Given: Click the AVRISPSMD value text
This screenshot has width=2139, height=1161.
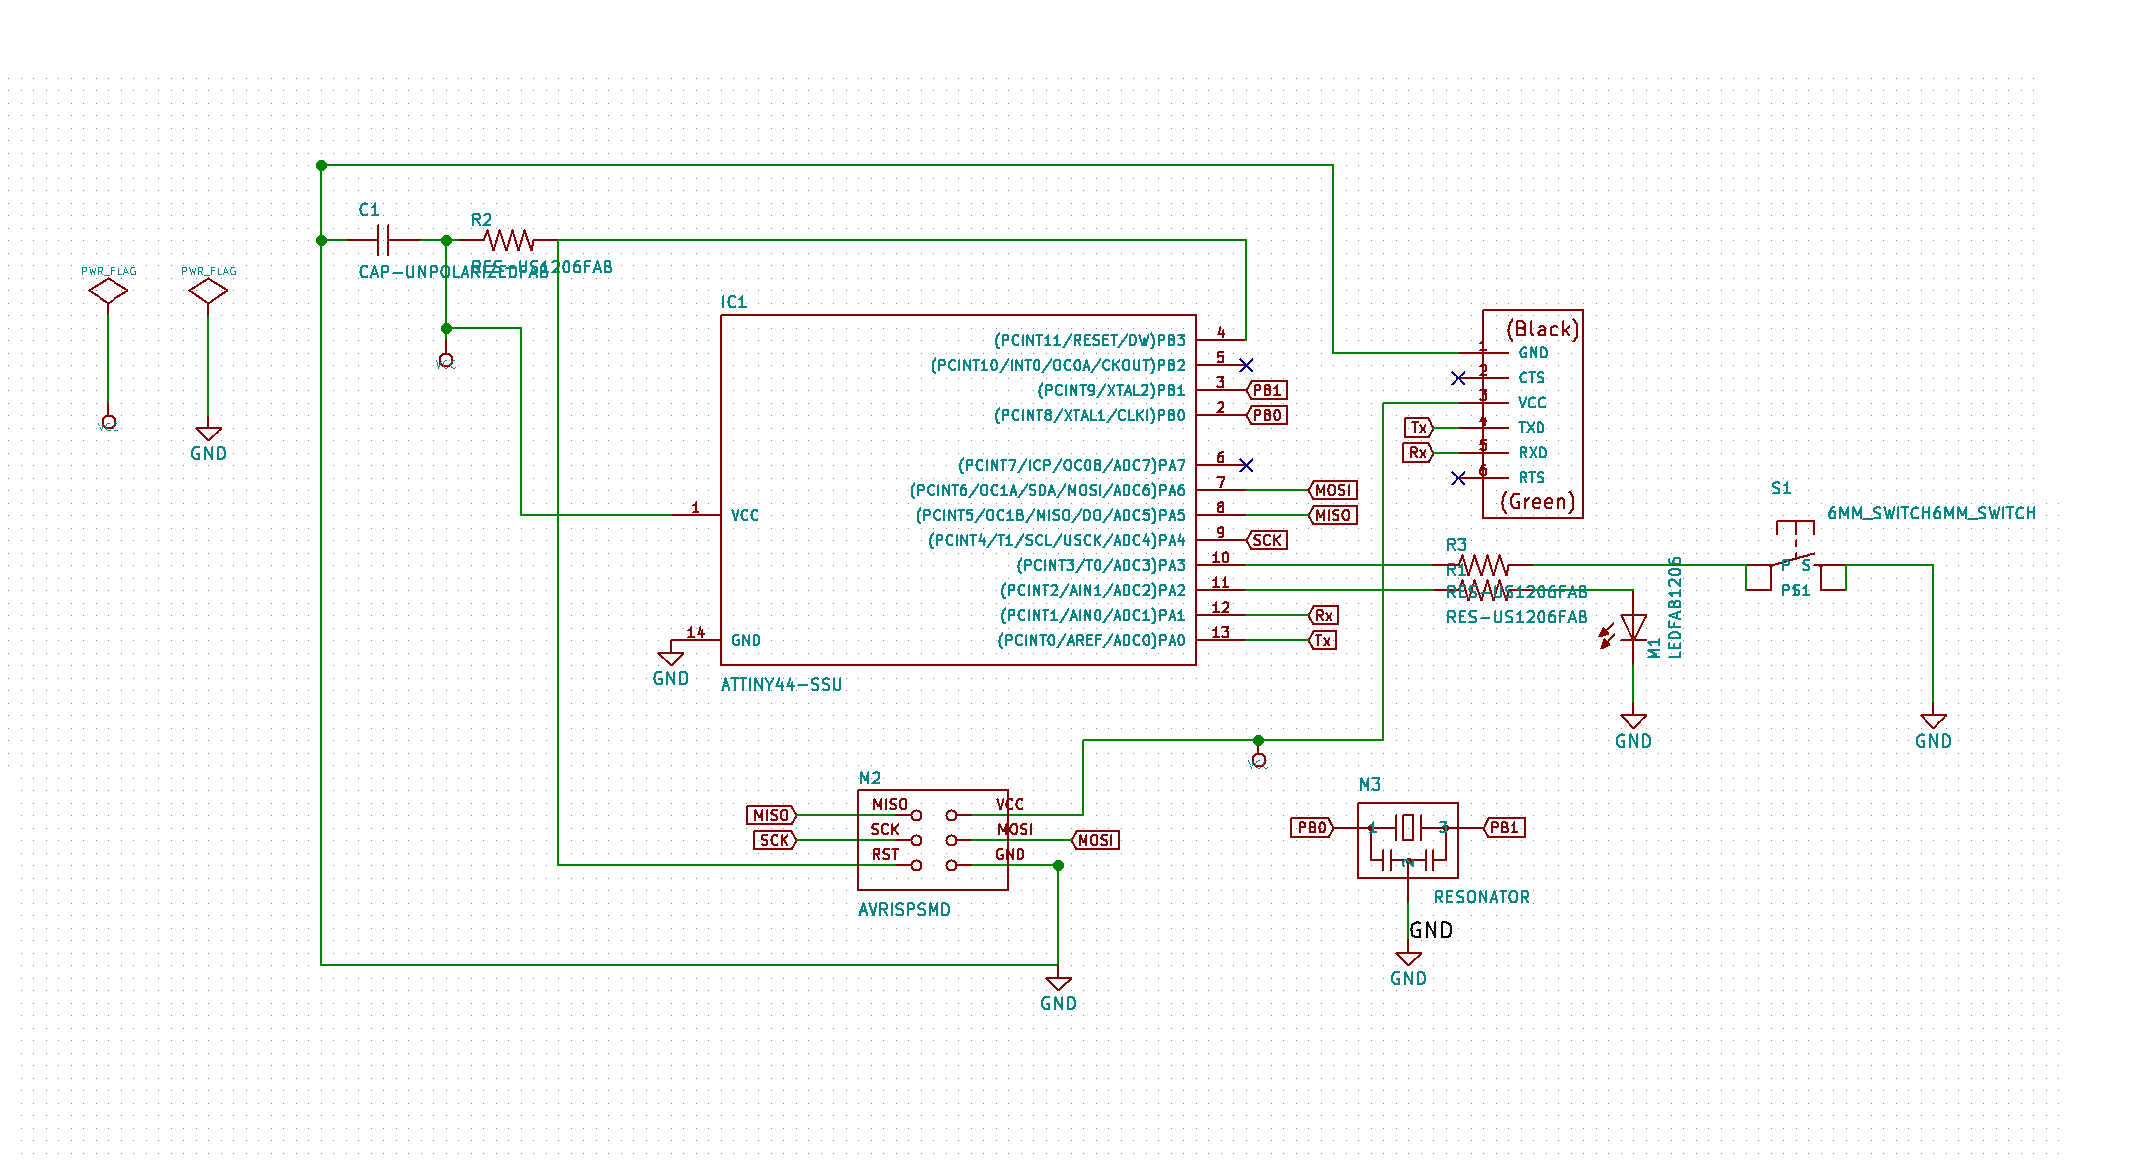Looking at the screenshot, I should pos(904,910).
